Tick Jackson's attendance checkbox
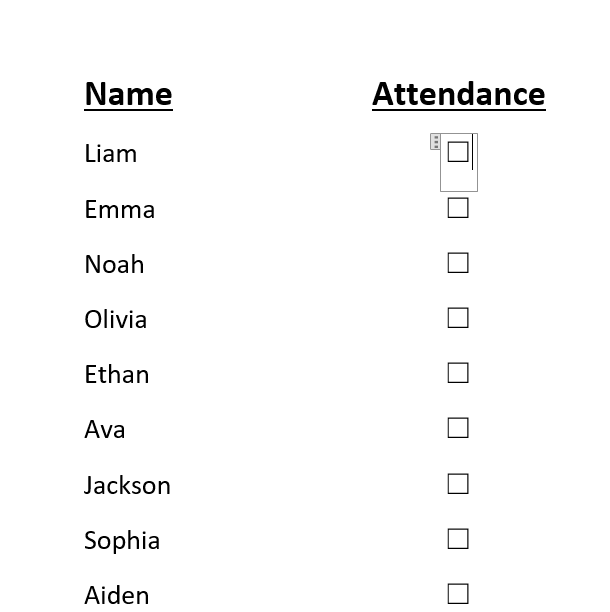610x612 pixels. tap(458, 484)
